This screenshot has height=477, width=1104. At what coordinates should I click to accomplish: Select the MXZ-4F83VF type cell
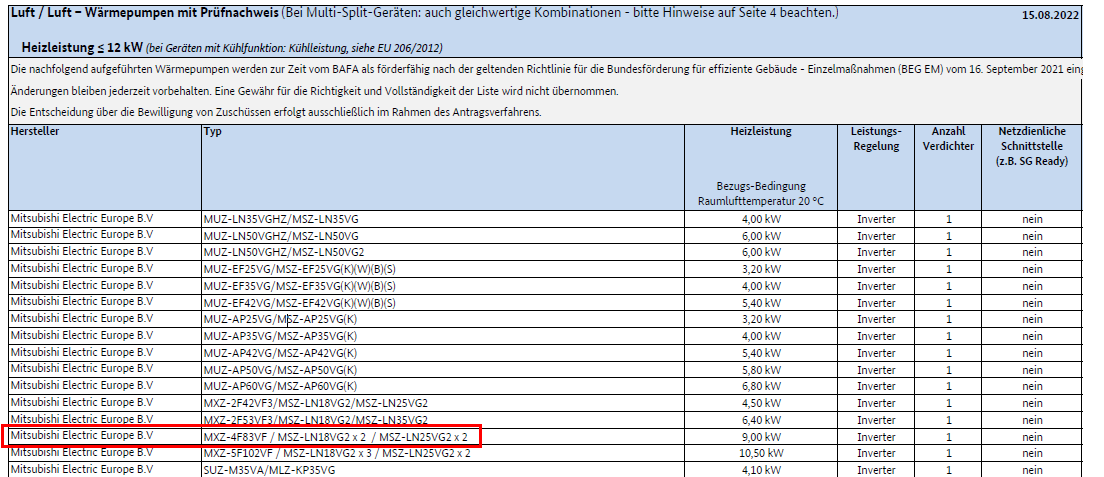443,437
